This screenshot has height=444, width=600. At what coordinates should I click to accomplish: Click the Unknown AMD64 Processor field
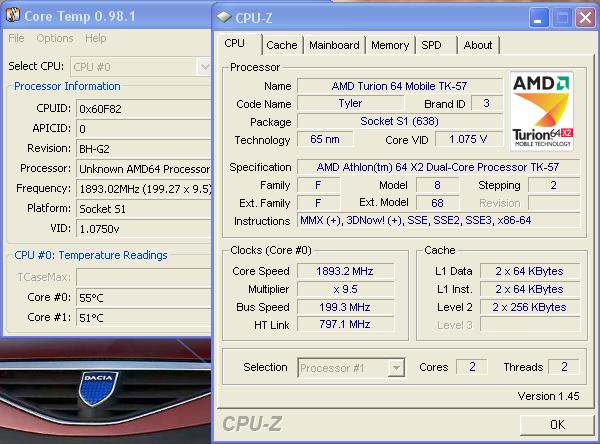point(144,169)
